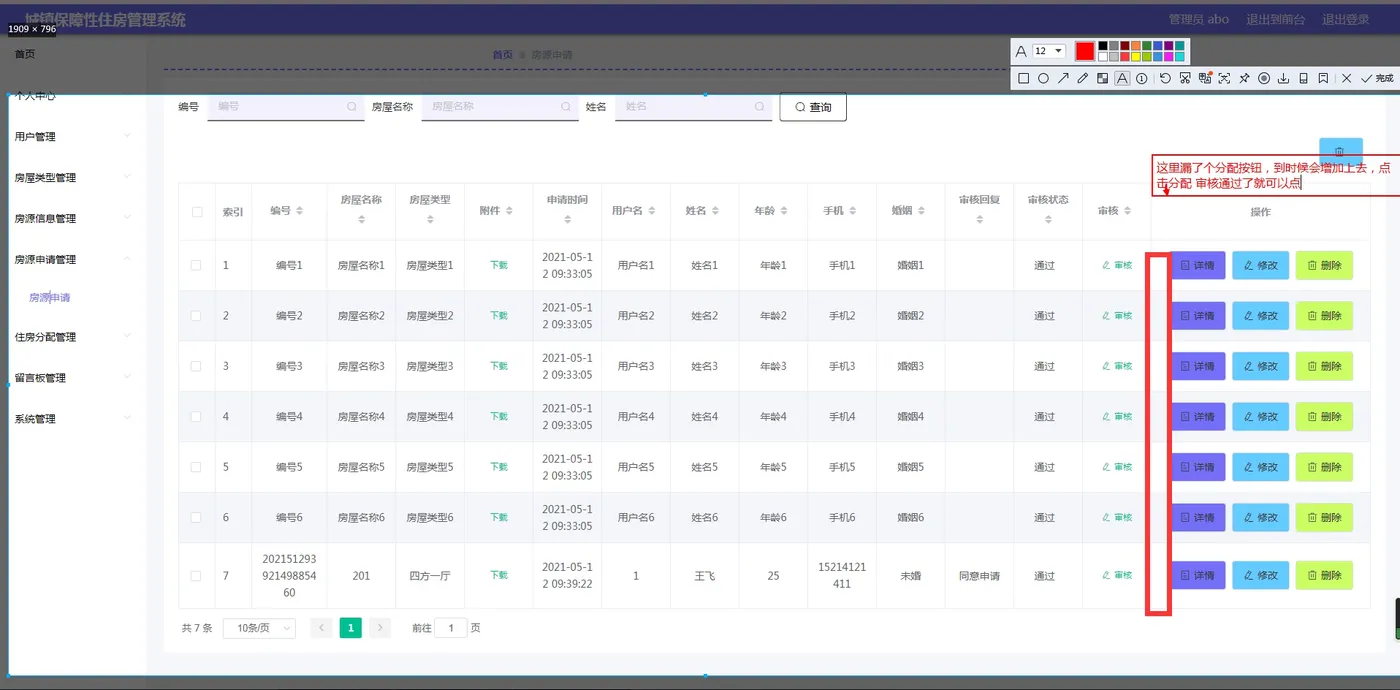Check the checkbox for row 编号1
The image size is (1400, 690).
tap(196, 265)
